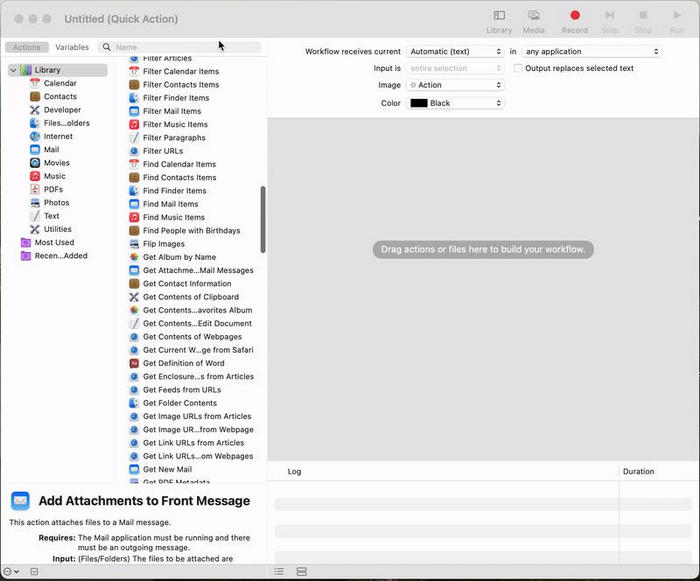Open the any application dropdown
Screen dimensions: 700x581
592,52
